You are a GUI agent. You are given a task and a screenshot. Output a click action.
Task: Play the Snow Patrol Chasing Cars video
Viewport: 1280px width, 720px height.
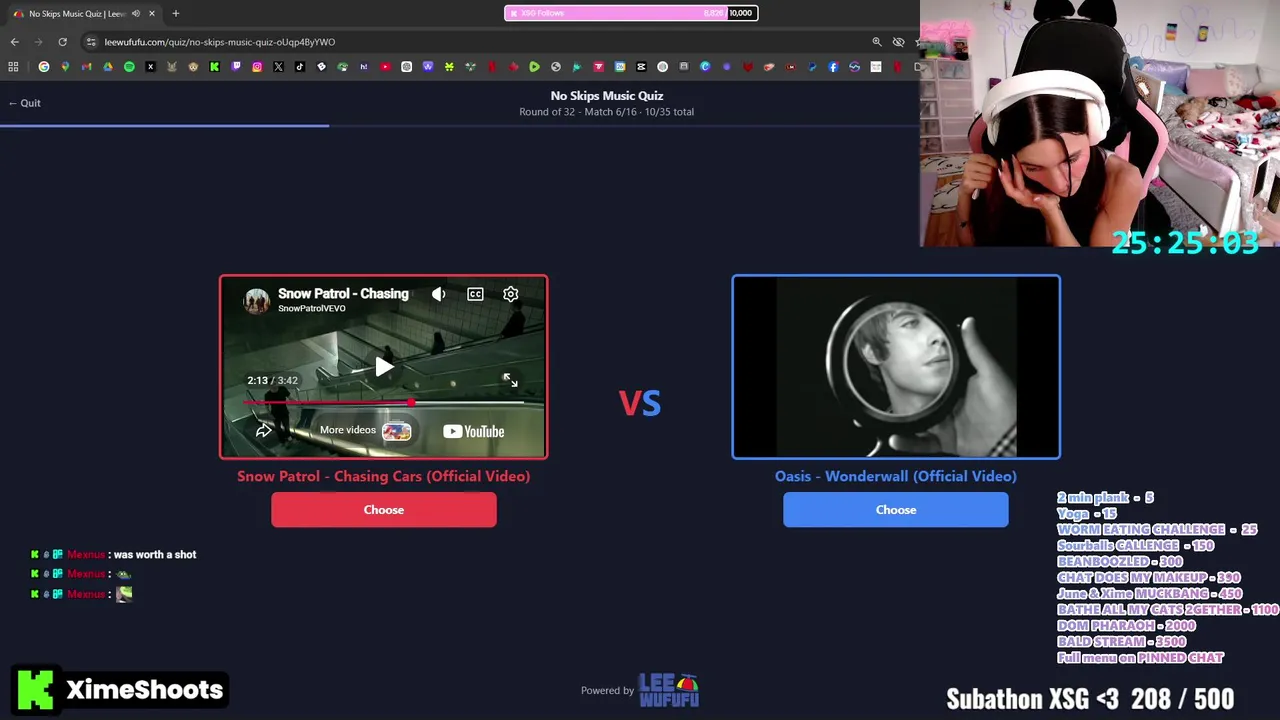384,367
